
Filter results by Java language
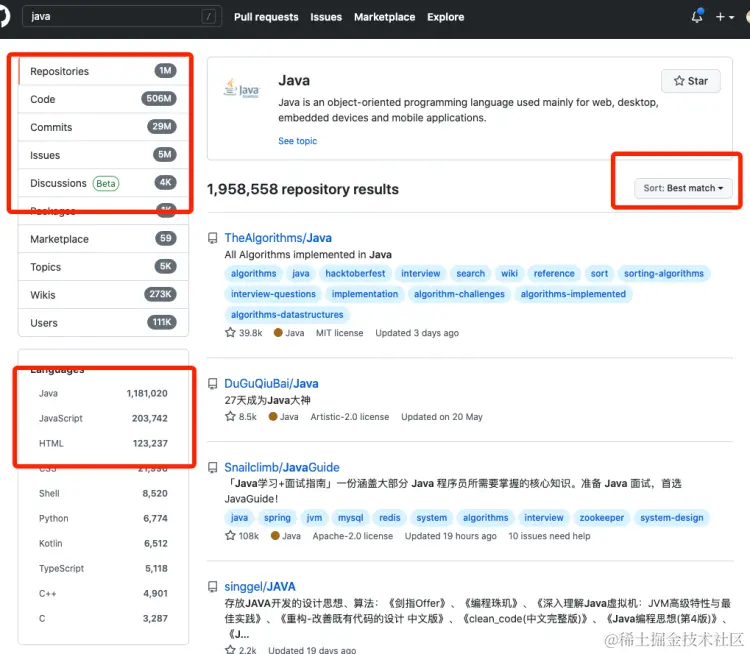[x=103, y=393]
